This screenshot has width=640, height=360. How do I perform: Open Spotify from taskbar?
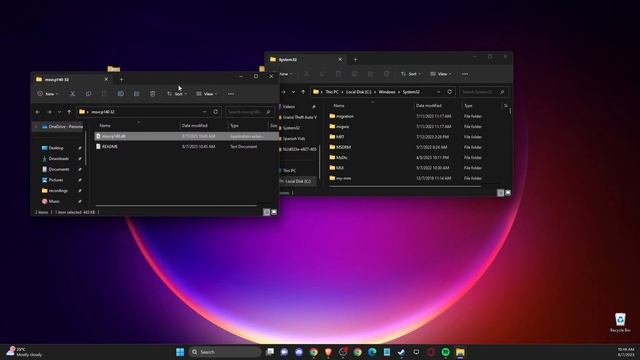tap(445, 352)
